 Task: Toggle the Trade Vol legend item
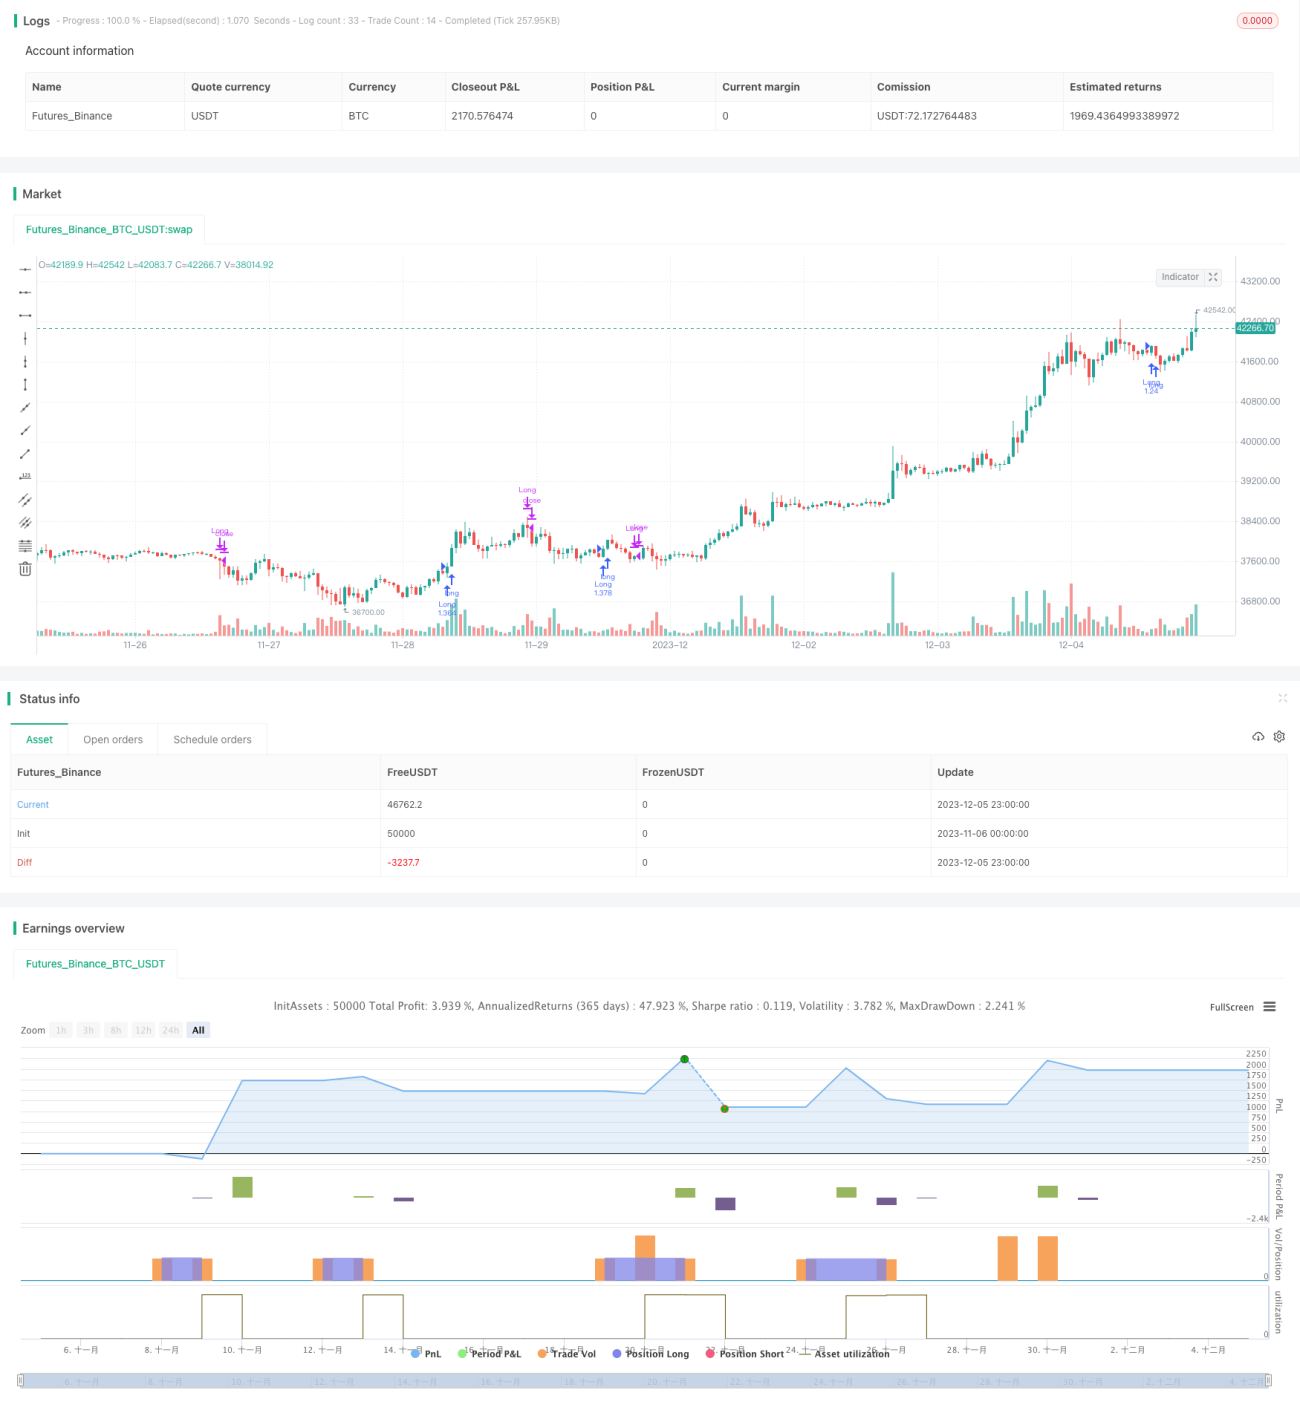click(x=566, y=1354)
